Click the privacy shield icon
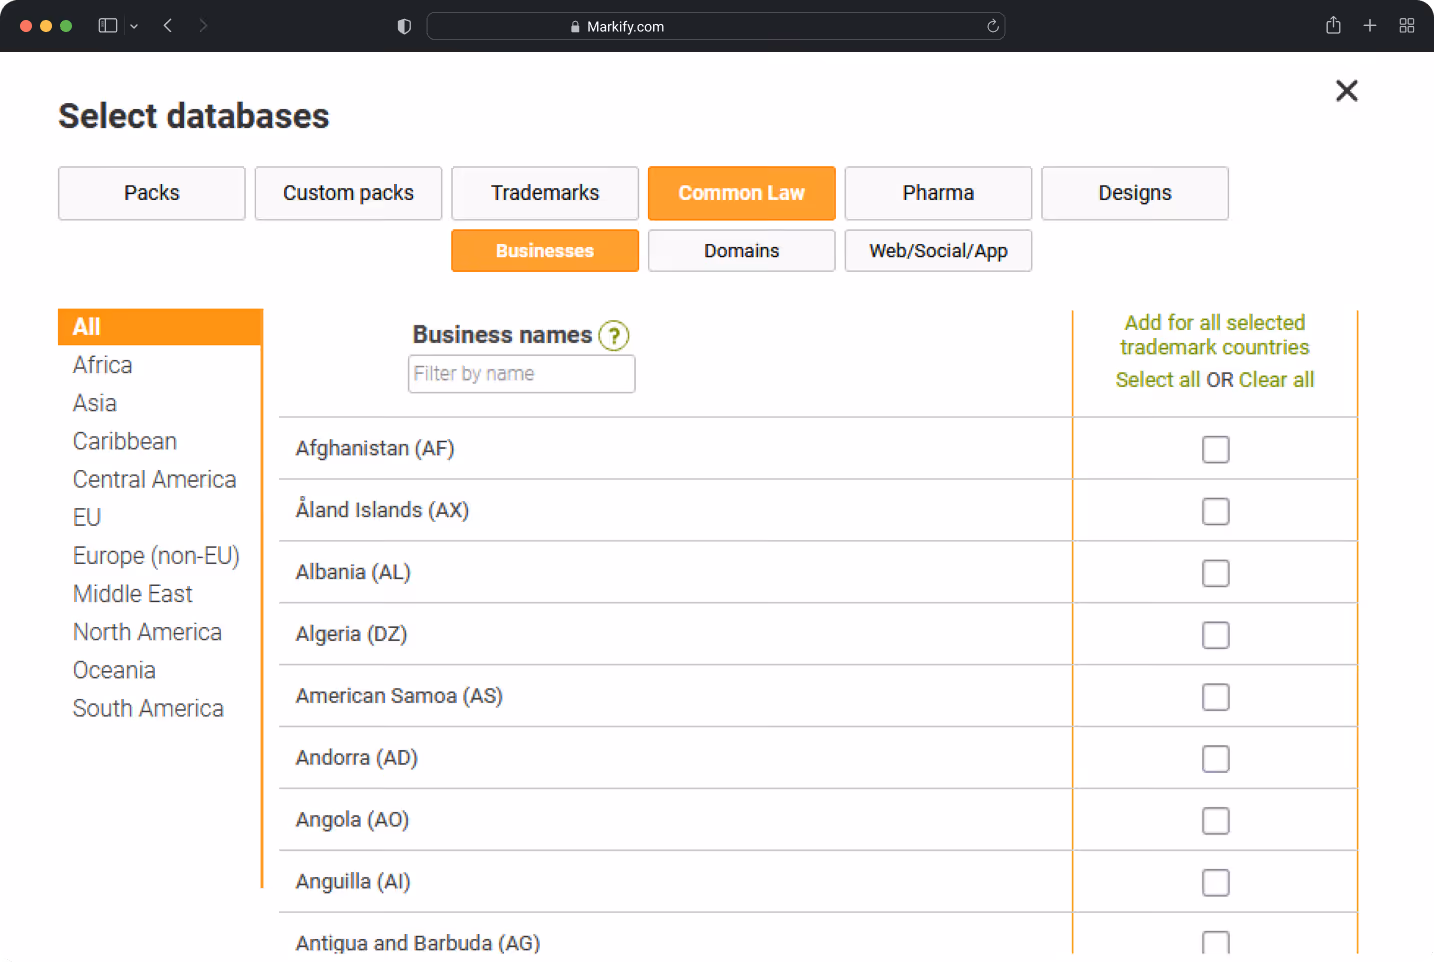1434x962 pixels. click(x=404, y=26)
